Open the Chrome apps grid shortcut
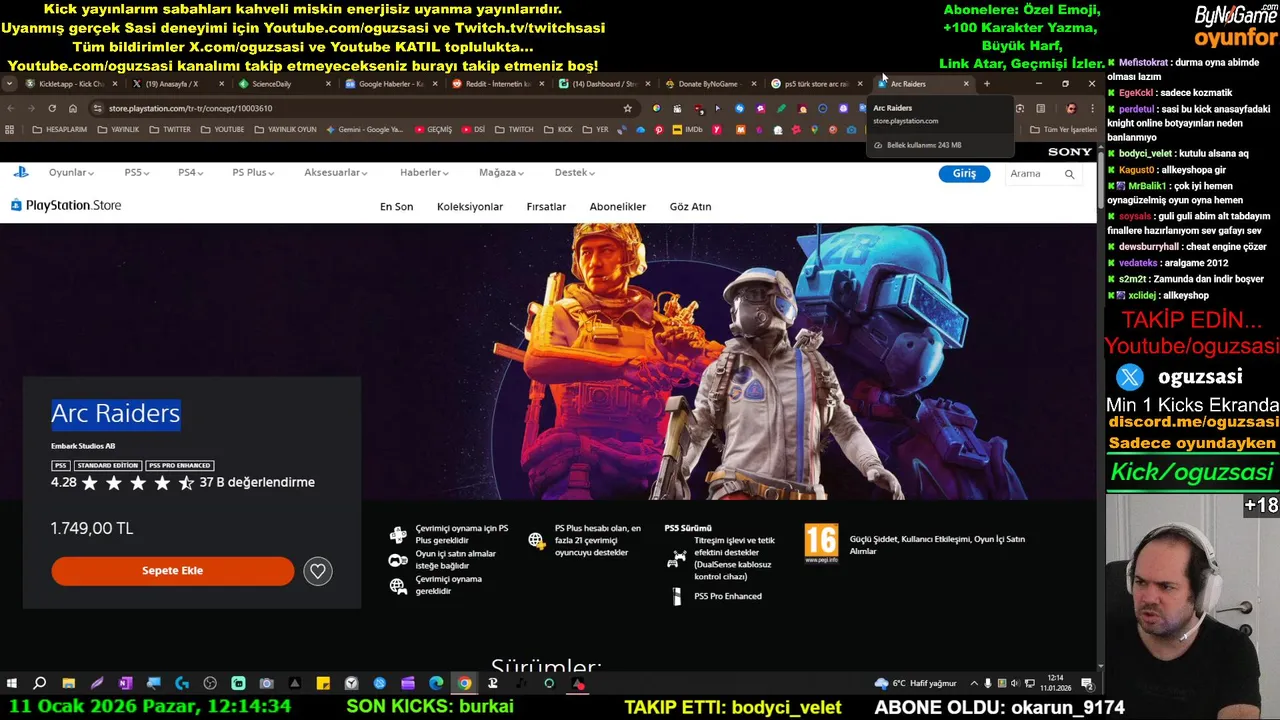 (10, 129)
